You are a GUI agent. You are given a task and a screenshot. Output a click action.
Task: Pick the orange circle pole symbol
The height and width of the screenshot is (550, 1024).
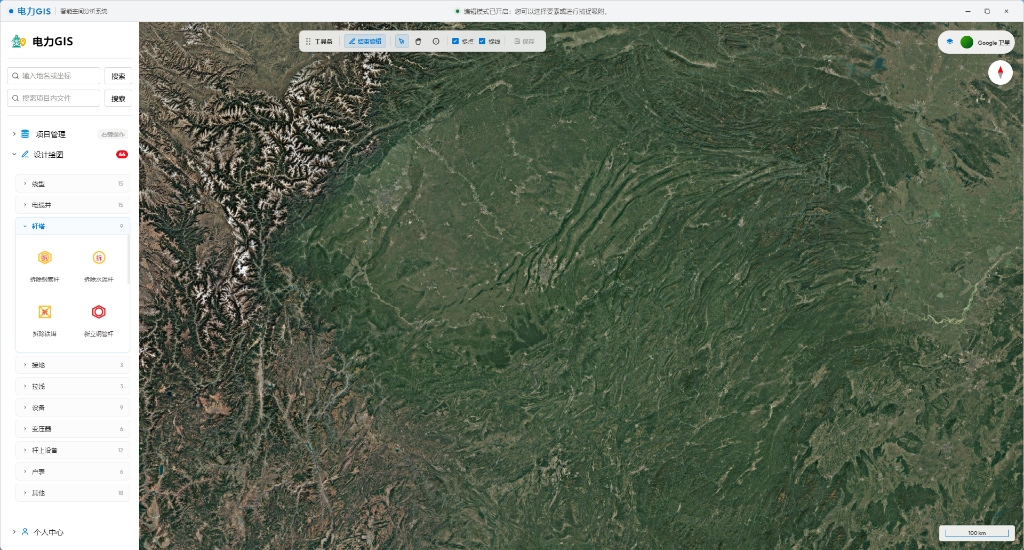99,257
